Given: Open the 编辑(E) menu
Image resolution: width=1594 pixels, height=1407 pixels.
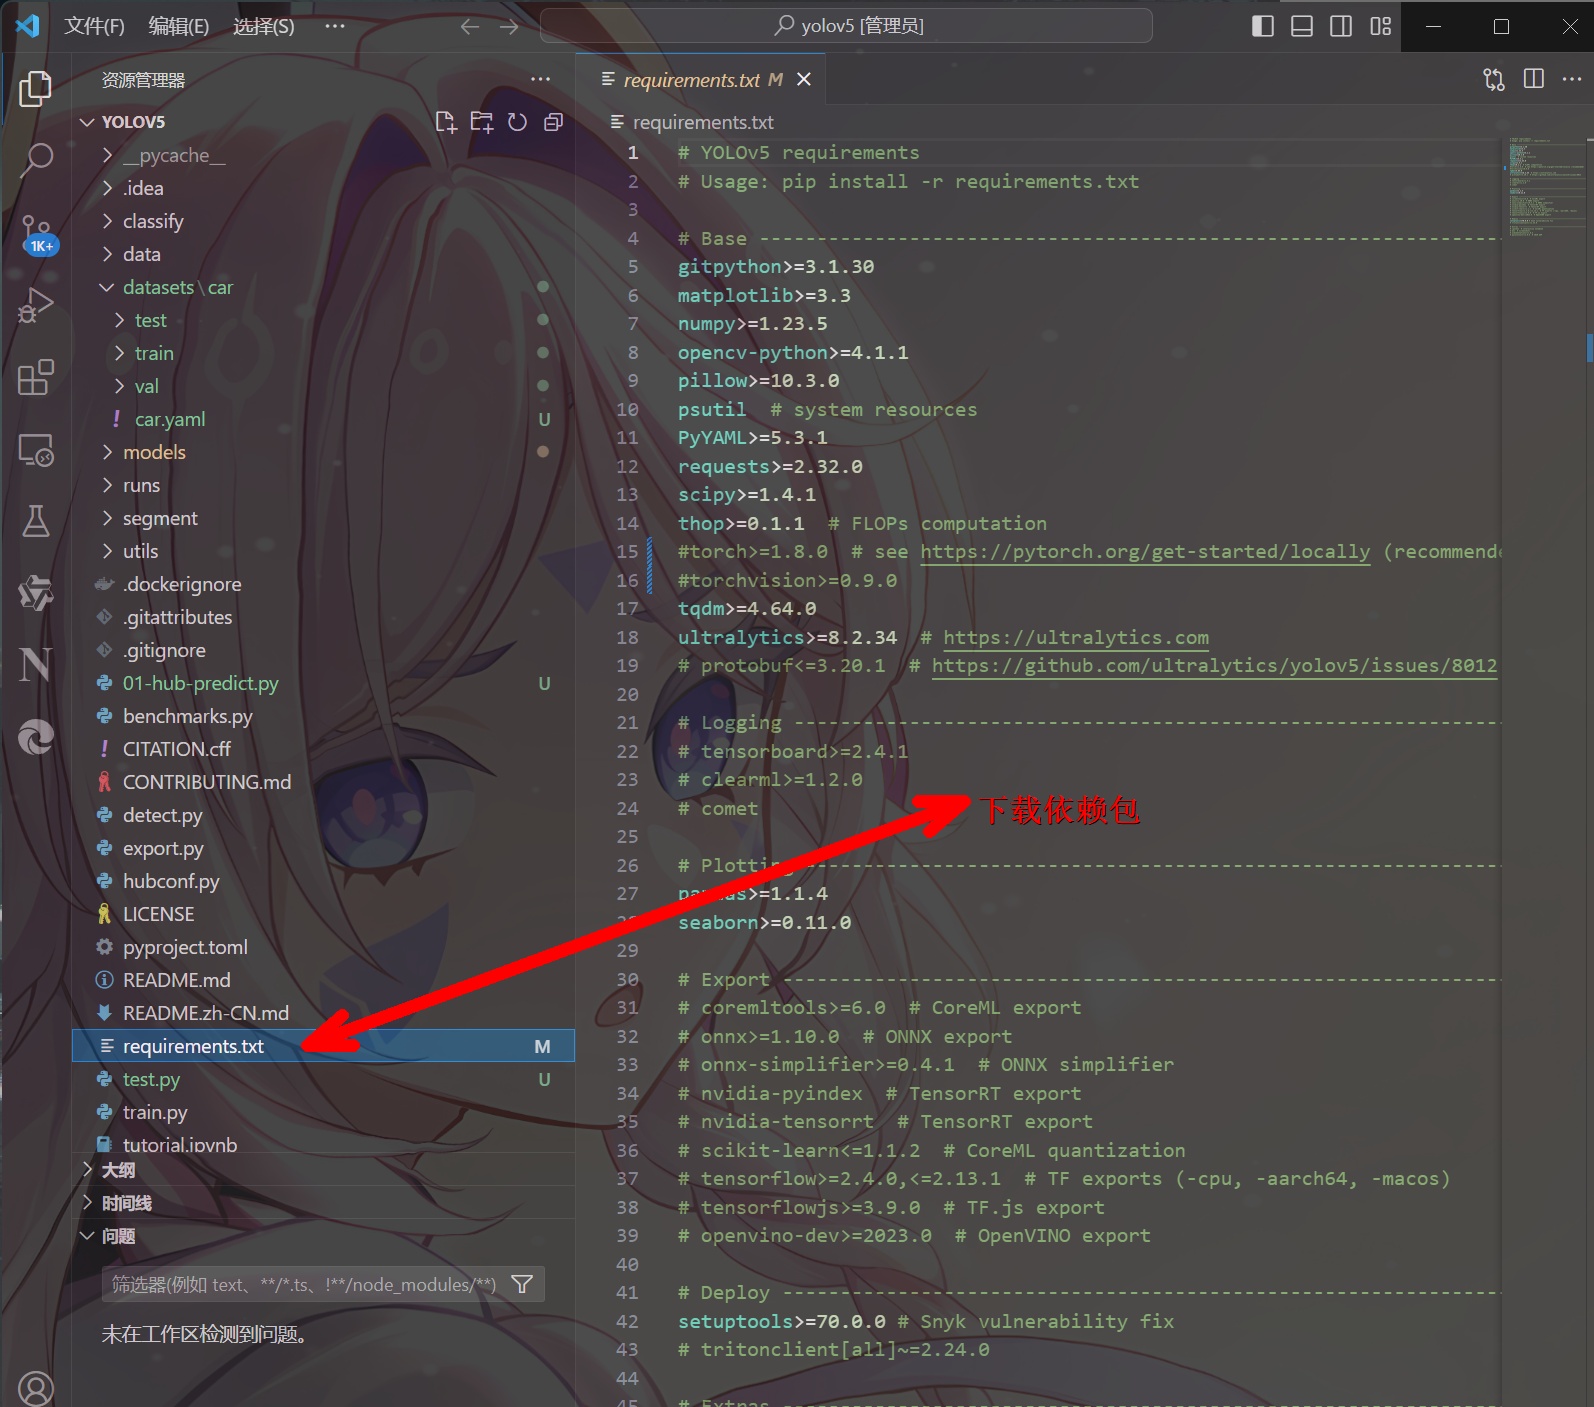Looking at the screenshot, I should point(179,26).
